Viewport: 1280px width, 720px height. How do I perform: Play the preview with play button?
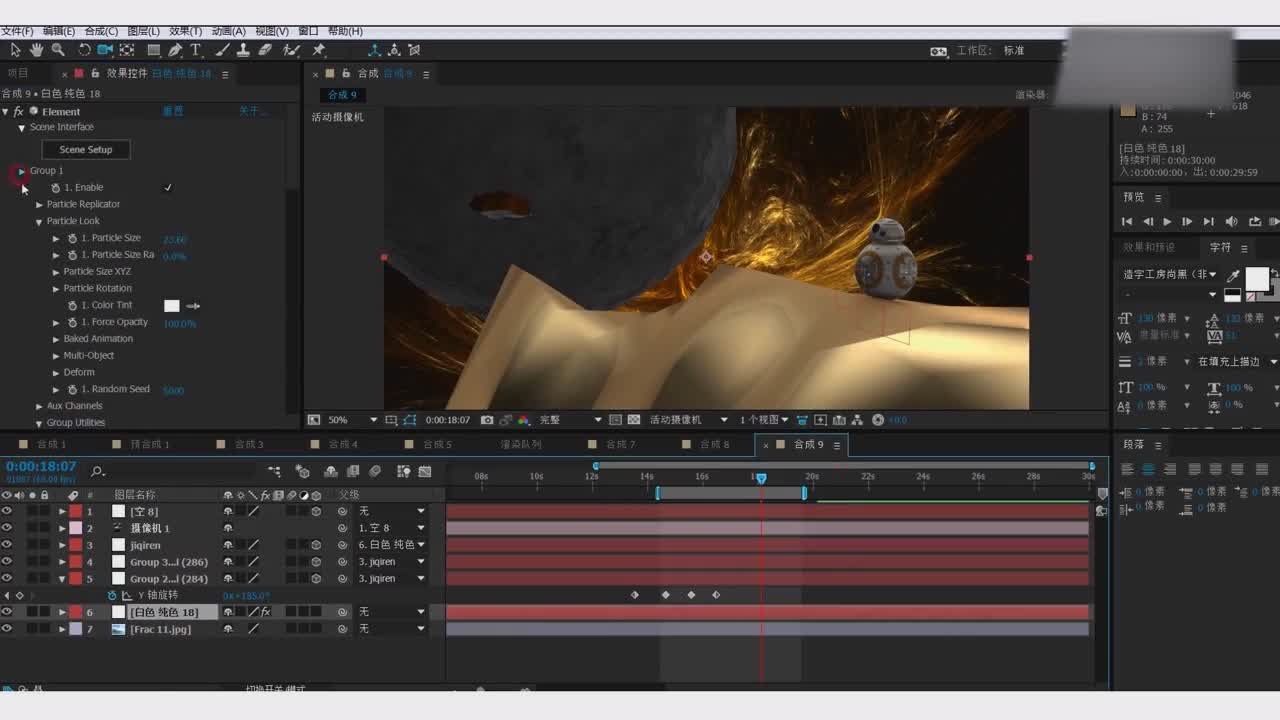(1166, 222)
